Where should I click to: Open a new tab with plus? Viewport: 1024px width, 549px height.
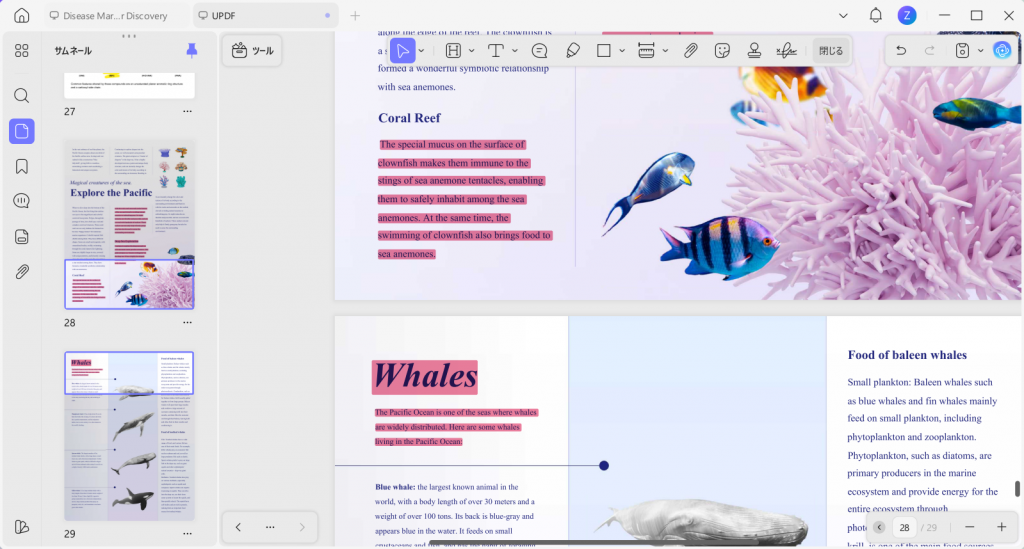(355, 15)
